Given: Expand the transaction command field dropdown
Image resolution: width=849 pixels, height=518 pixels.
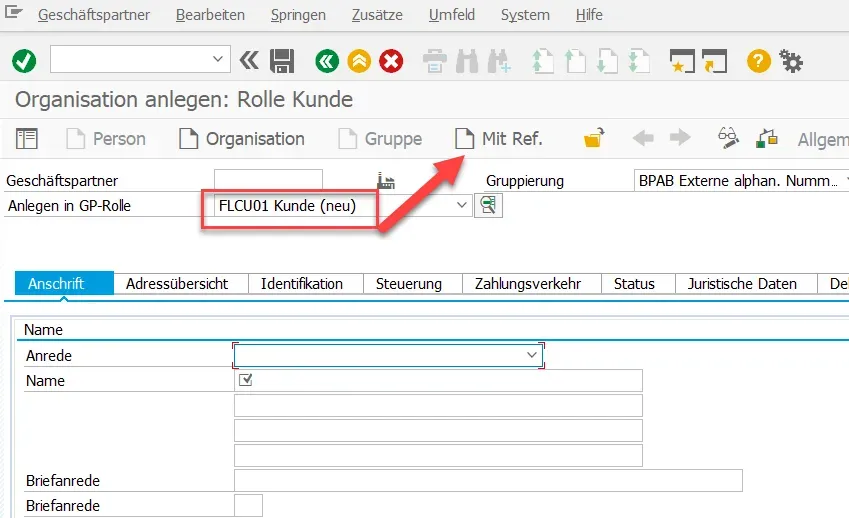Looking at the screenshot, I should pos(220,61).
